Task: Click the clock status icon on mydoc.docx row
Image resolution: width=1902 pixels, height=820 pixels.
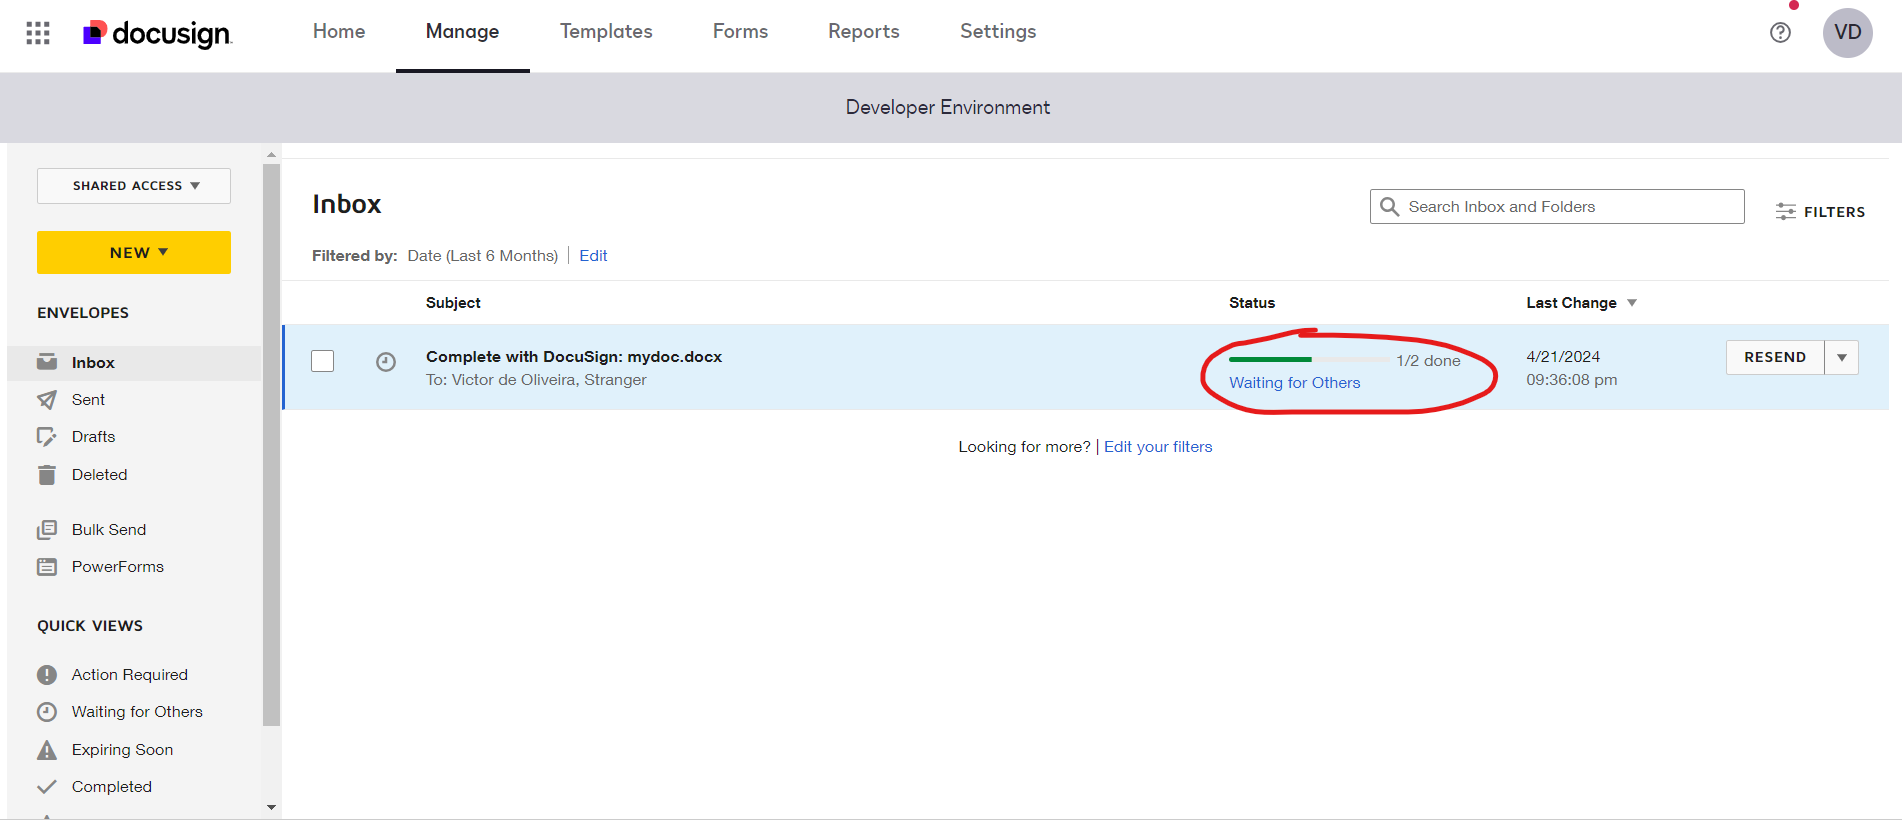Action: (386, 362)
